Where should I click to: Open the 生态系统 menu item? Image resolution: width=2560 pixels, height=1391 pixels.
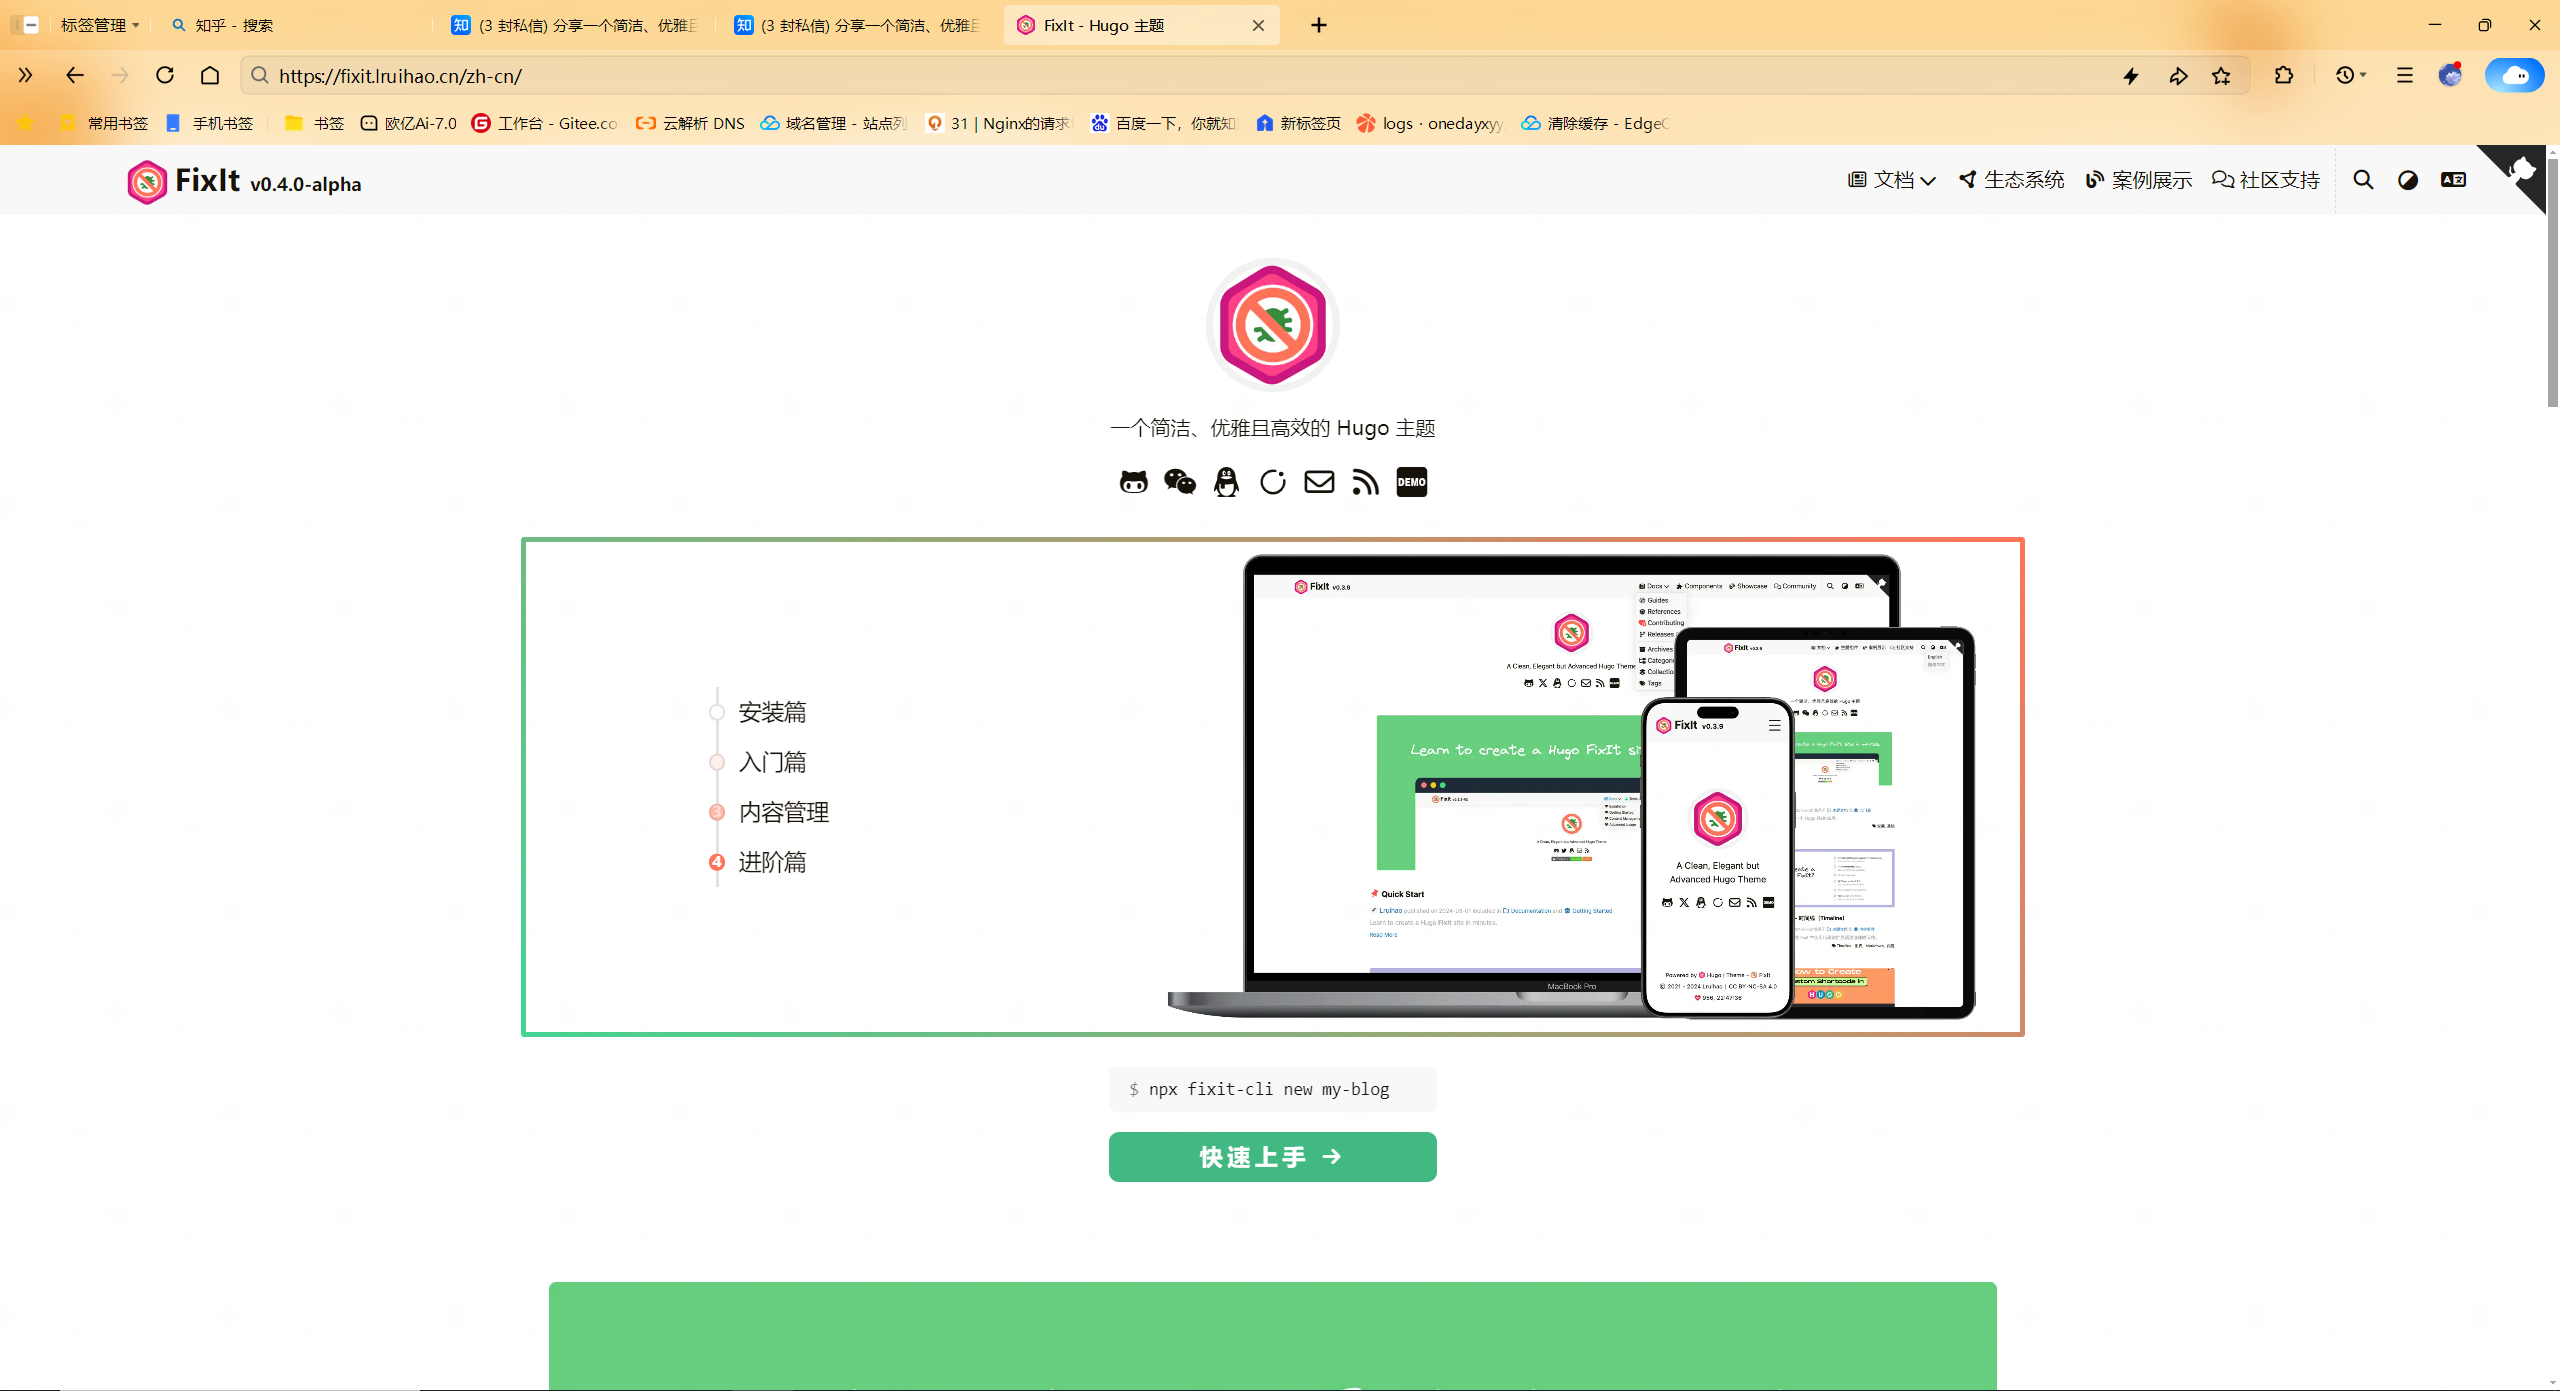tap(2011, 180)
